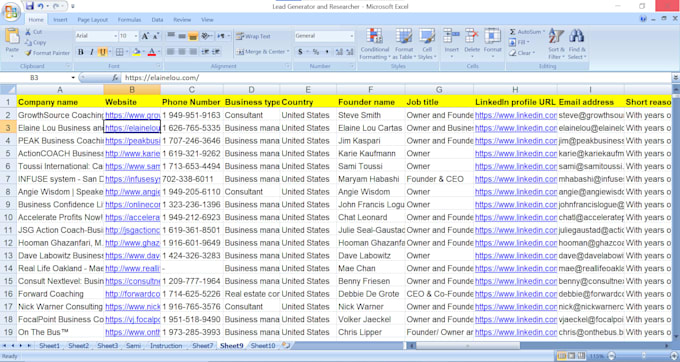
Task: Select the Instruction worksheet tab
Action: (166, 346)
